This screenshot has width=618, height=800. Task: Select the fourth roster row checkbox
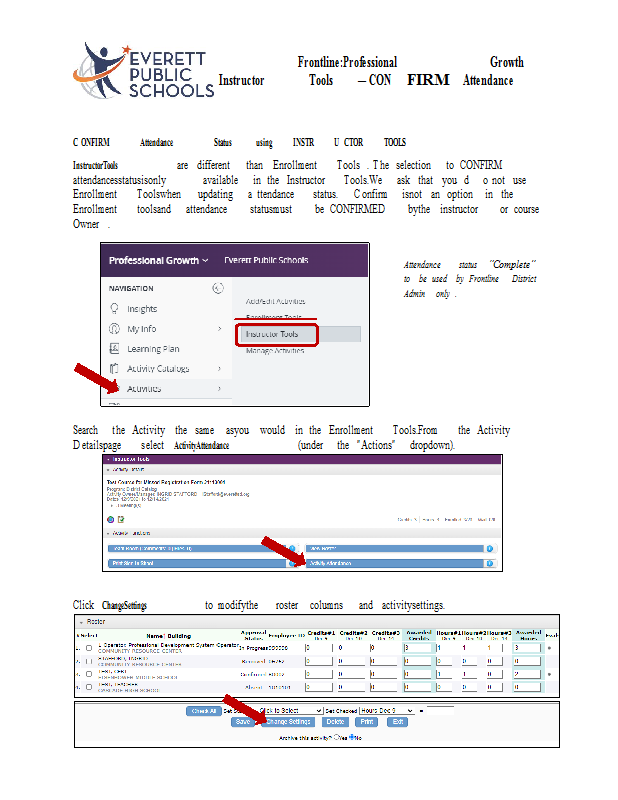coord(89,687)
